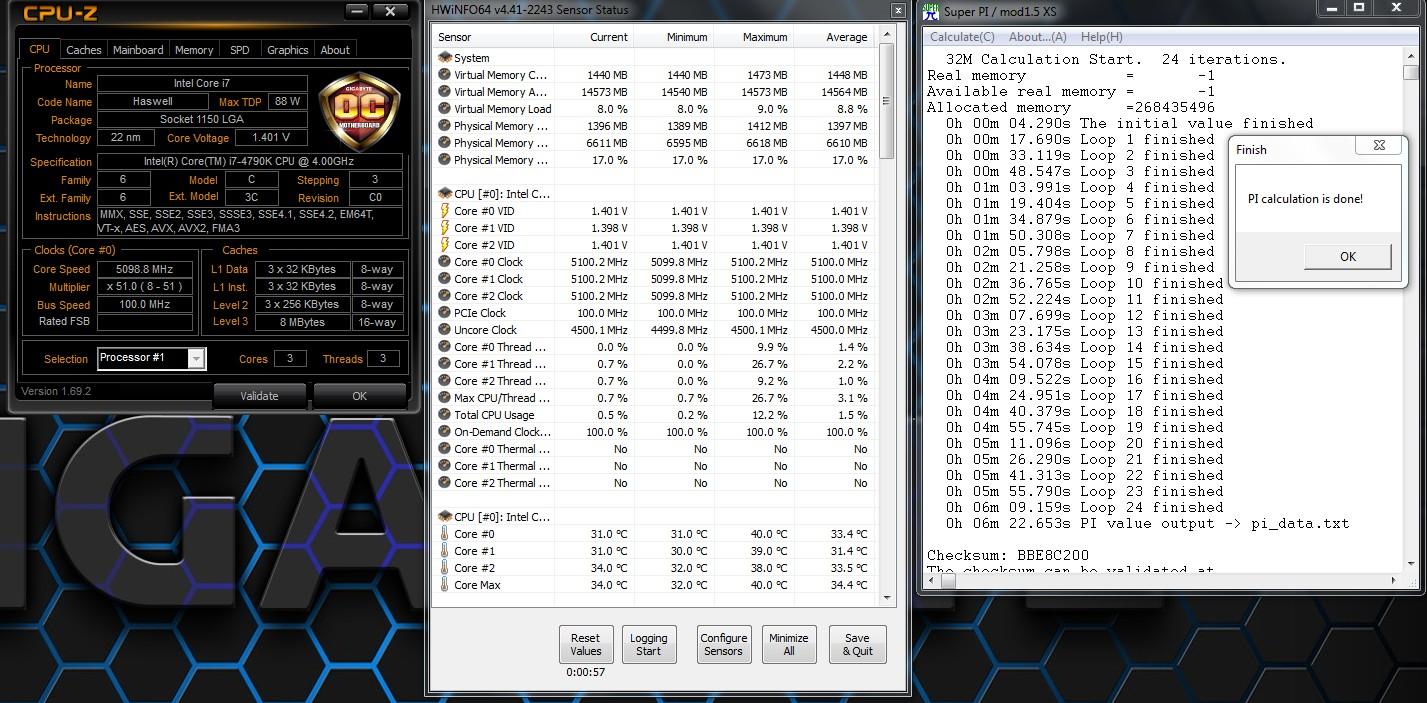This screenshot has width=1427, height=703.
Task: Open the About...(A) menu in Super PI
Action: [1038, 37]
